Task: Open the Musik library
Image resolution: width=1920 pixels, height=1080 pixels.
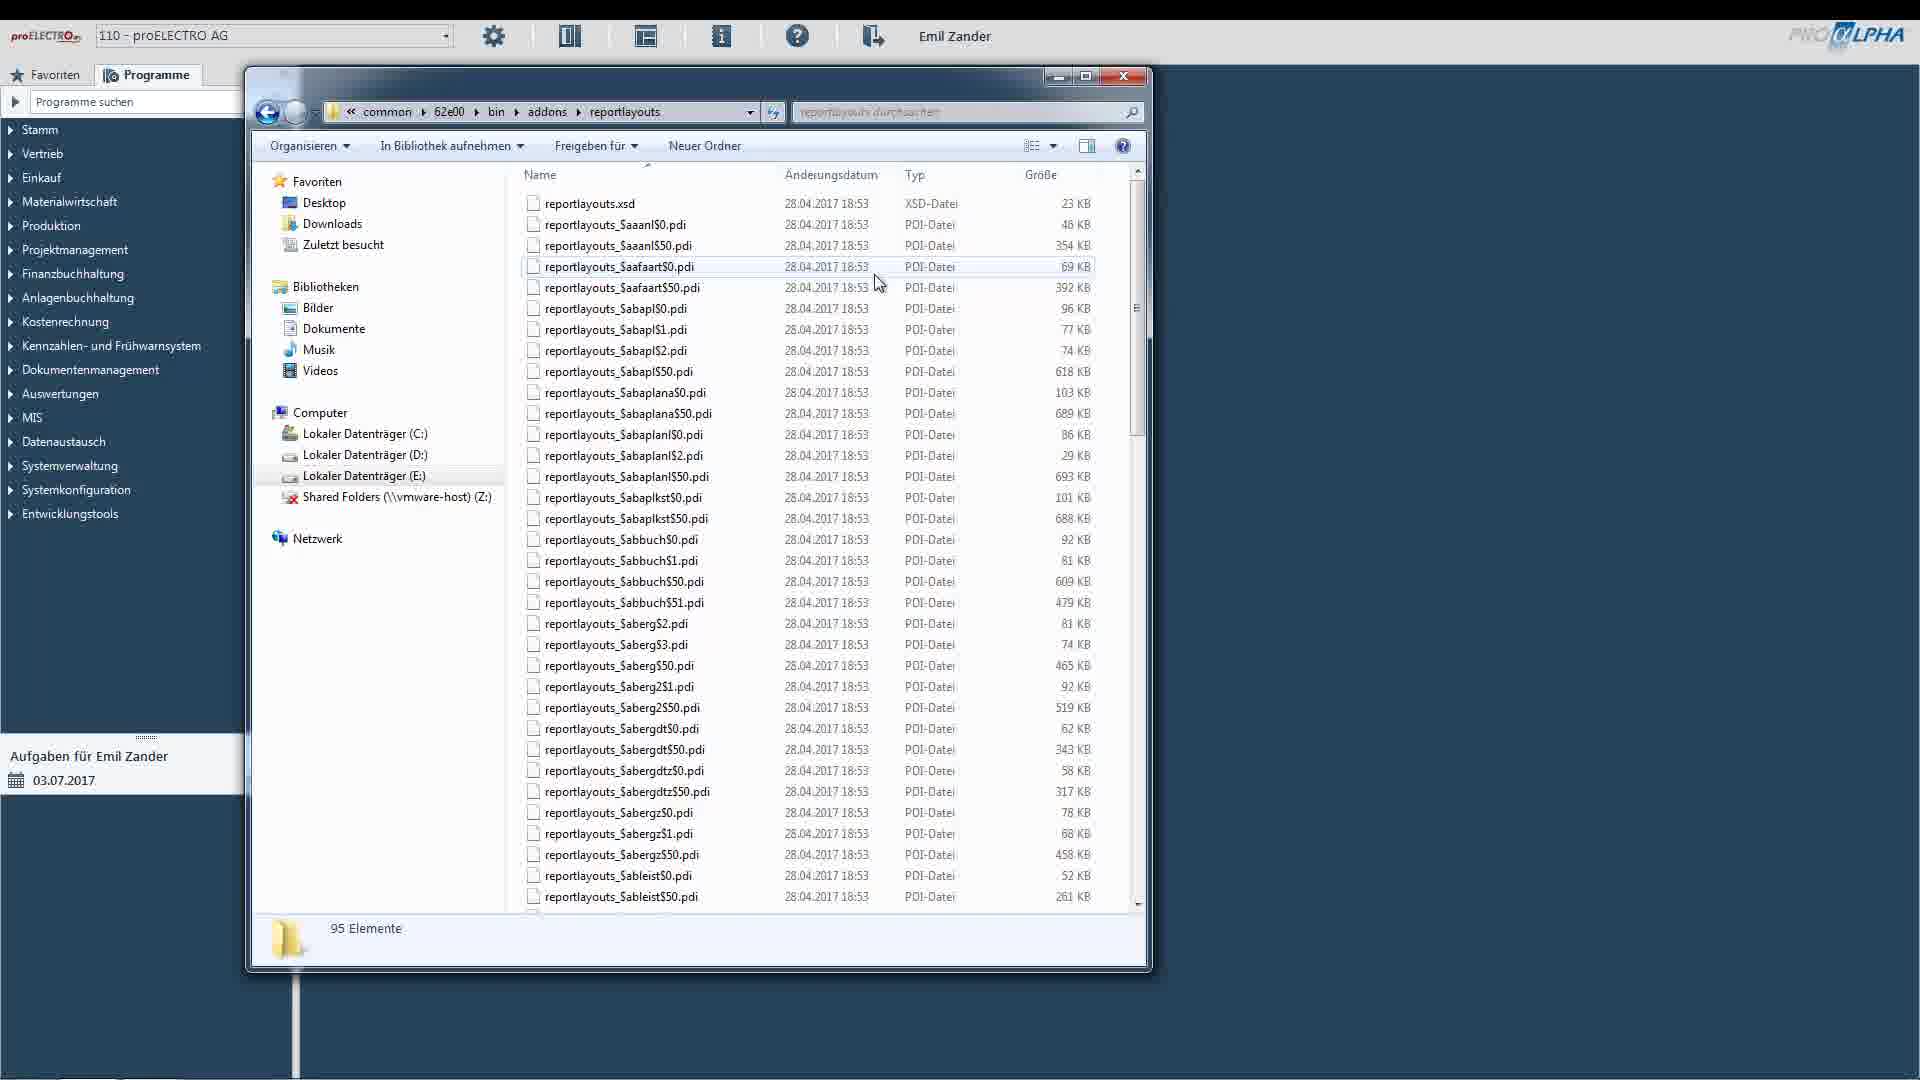Action: [319, 350]
